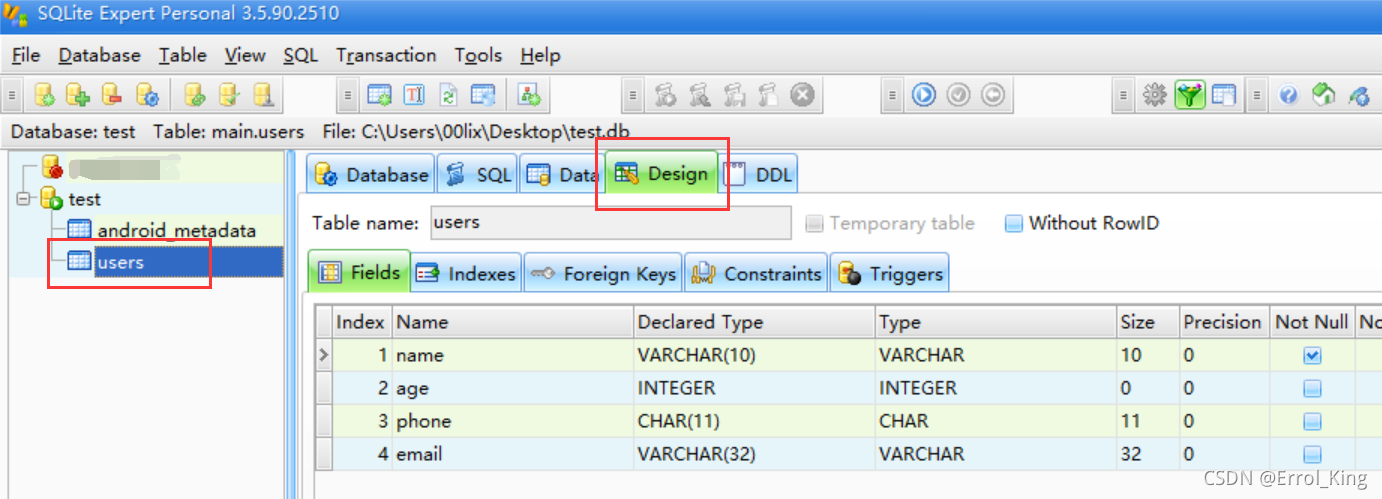
Task: Click the remove database icon with red minus
Action: coord(112,95)
